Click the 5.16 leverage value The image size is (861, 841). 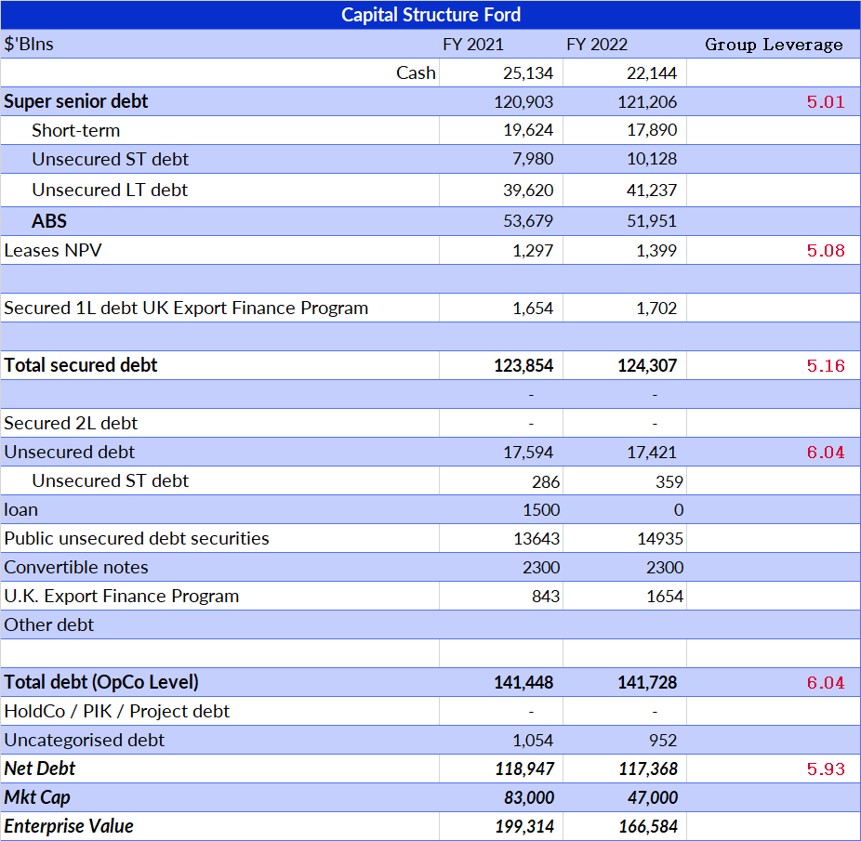[x=825, y=366]
